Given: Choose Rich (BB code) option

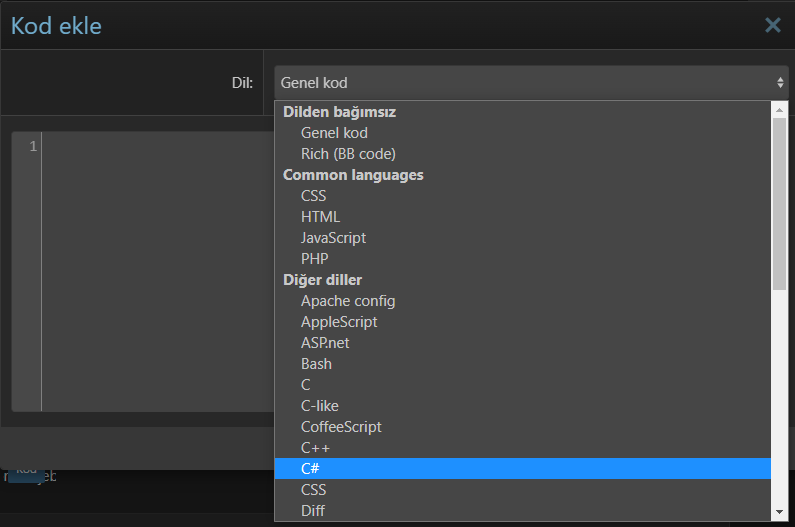Looking at the screenshot, I should pos(348,154).
